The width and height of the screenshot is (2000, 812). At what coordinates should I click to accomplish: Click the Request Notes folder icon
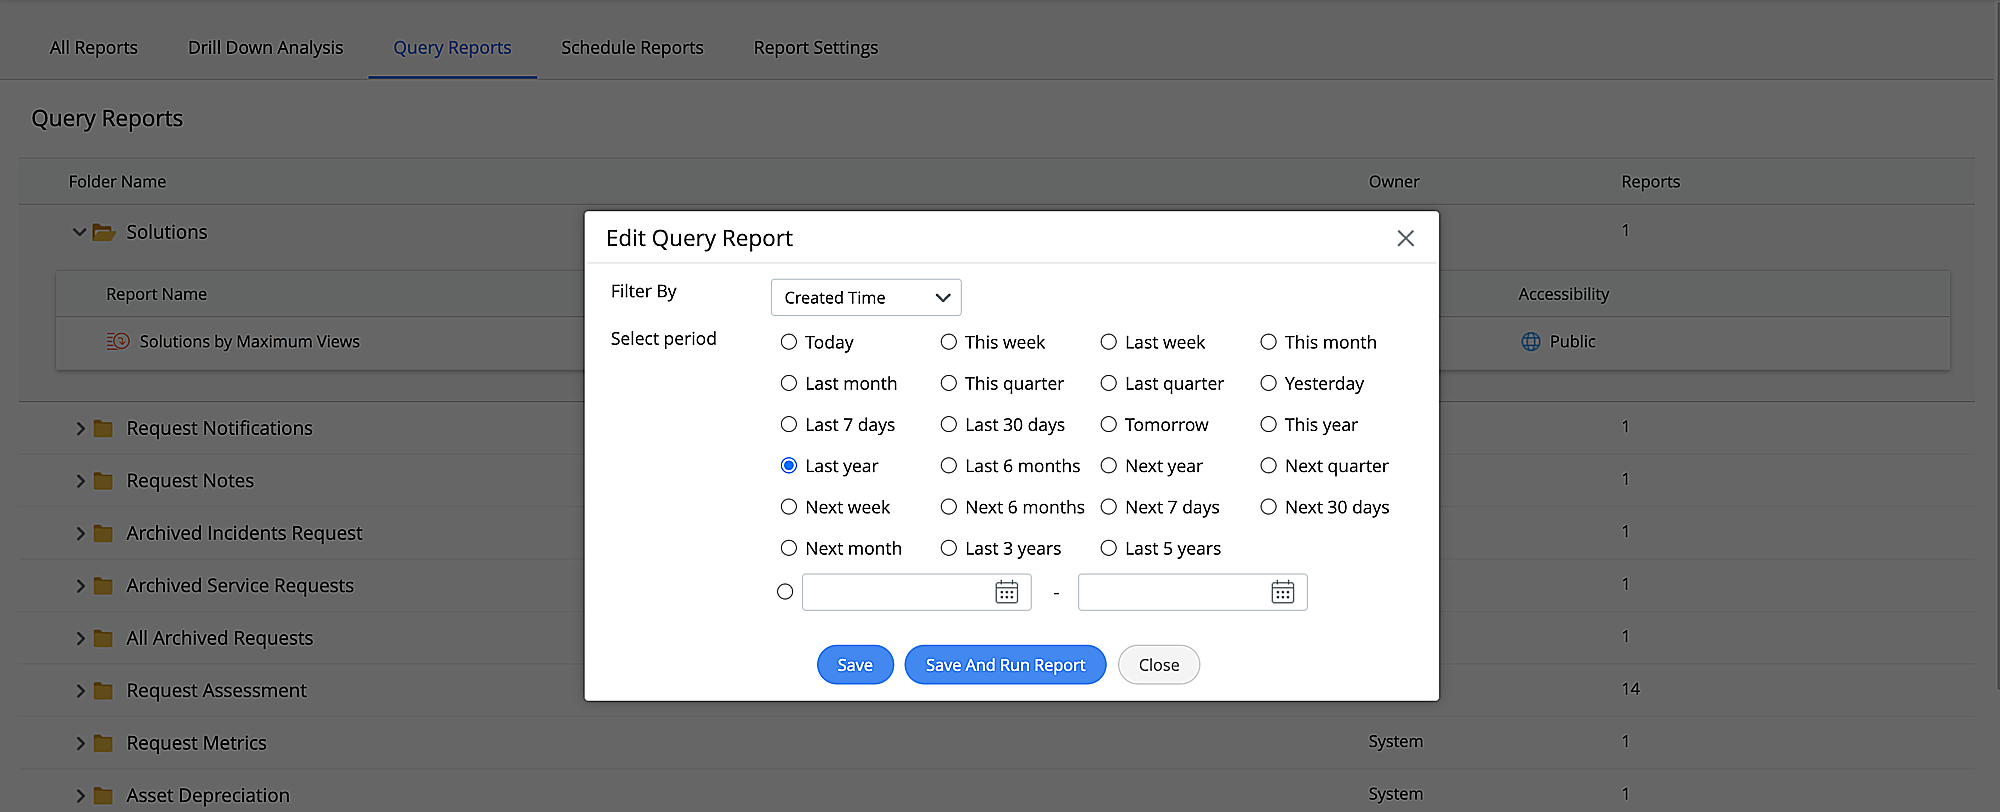click(x=103, y=481)
